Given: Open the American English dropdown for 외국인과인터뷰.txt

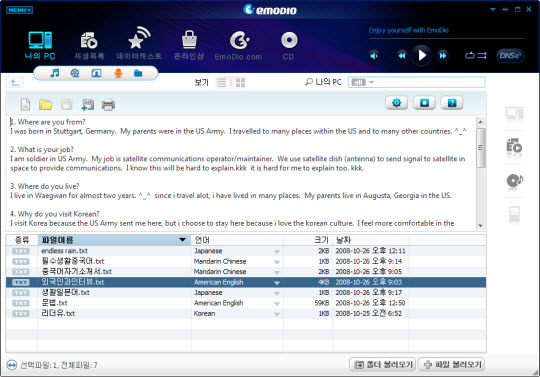Looking at the screenshot, I should click(x=277, y=283).
